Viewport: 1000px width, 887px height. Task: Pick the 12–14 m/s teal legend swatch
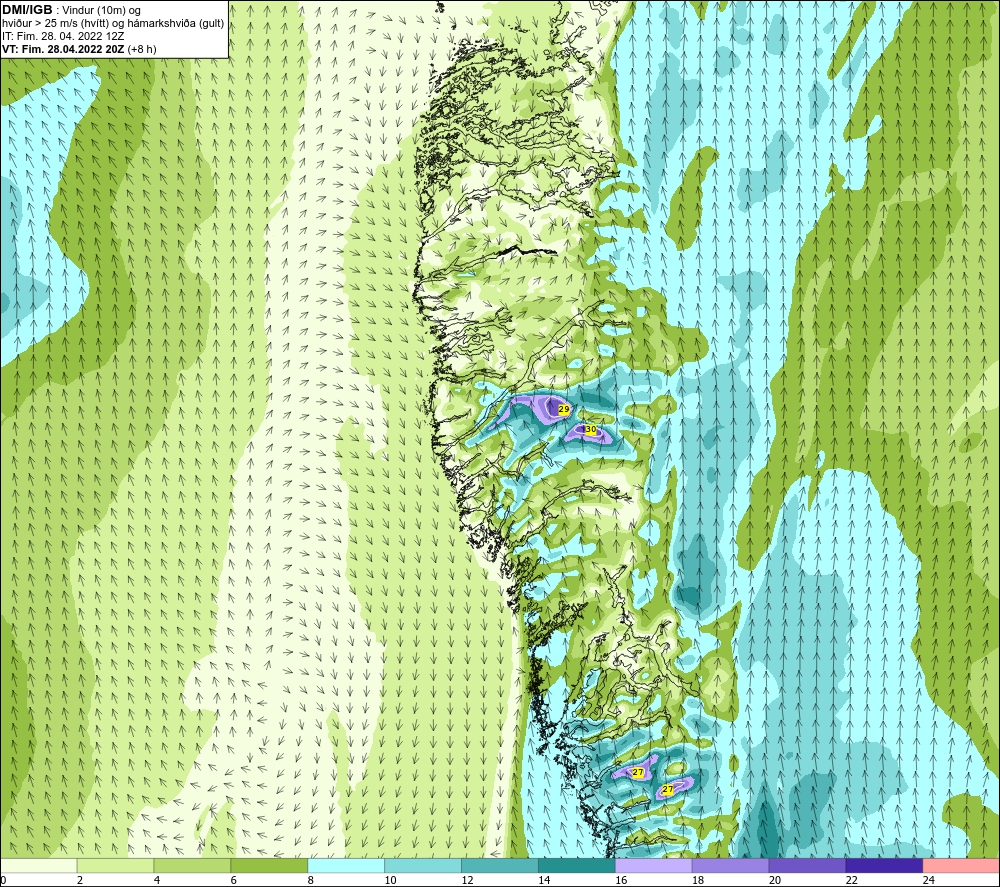click(500, 865)
